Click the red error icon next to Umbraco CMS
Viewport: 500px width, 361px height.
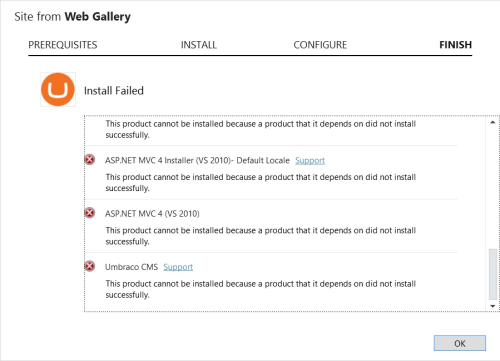click(x=90, y=266)
